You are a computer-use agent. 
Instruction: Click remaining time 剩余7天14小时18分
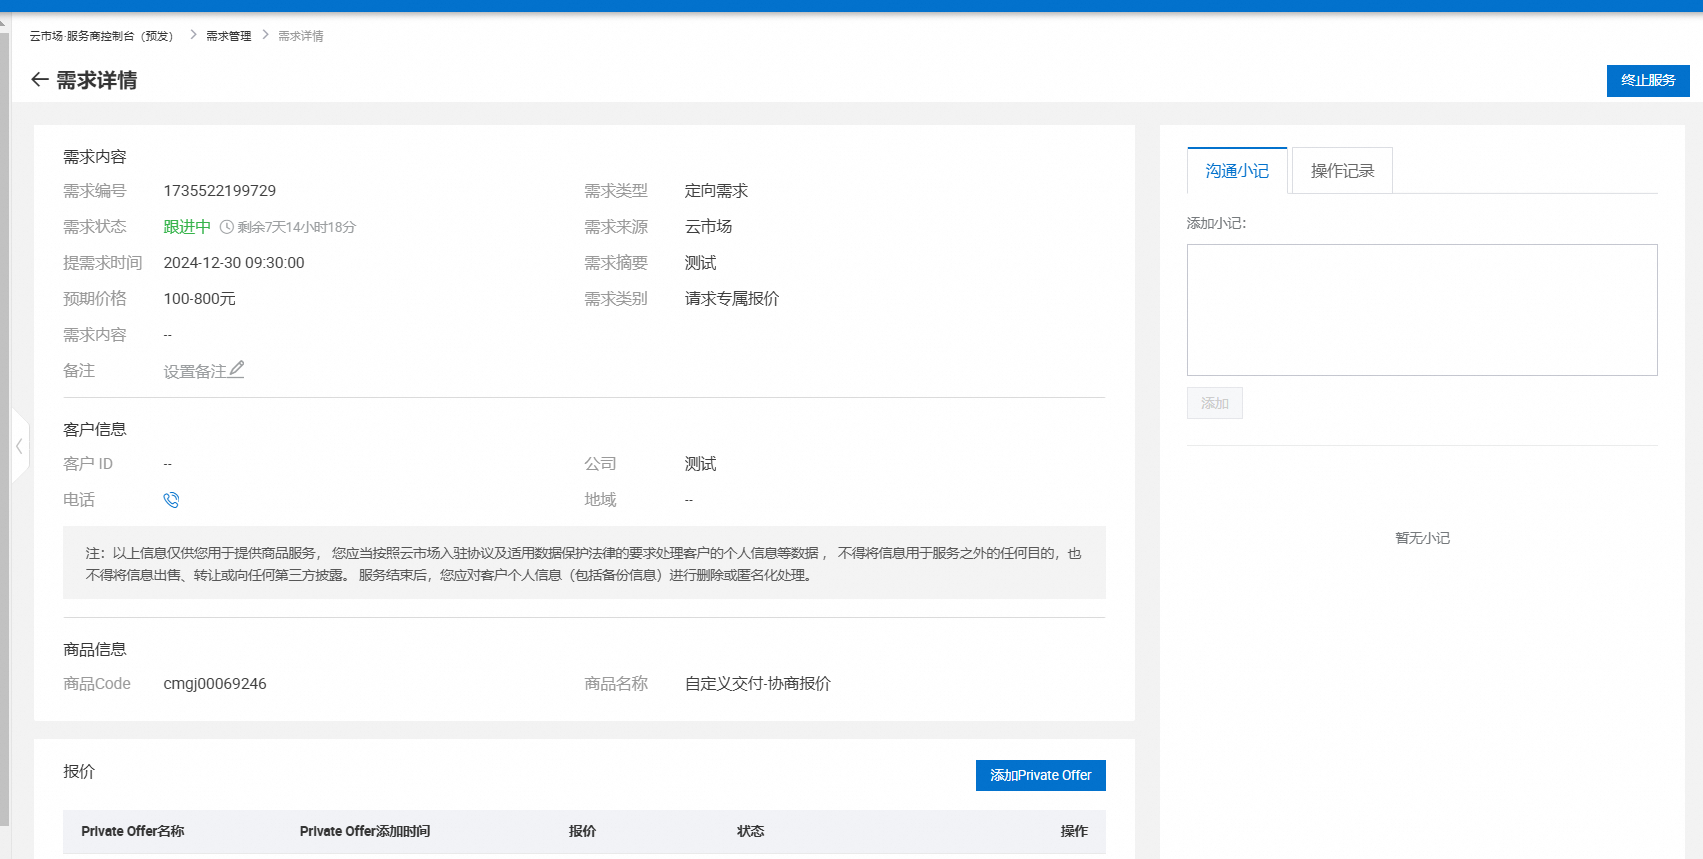click(x=296, y=227)
